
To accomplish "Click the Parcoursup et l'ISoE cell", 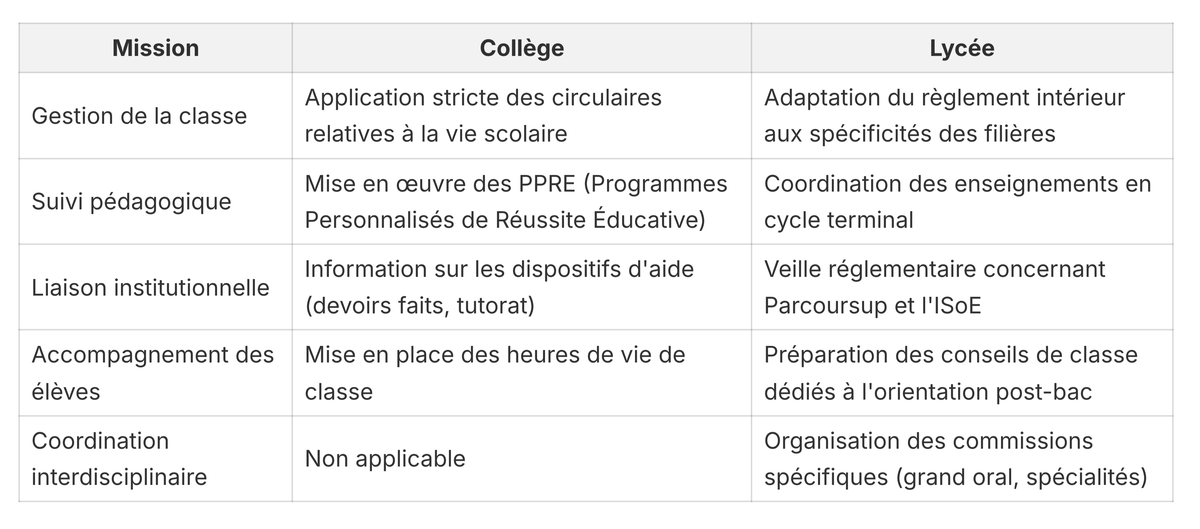I will [872, 306].
